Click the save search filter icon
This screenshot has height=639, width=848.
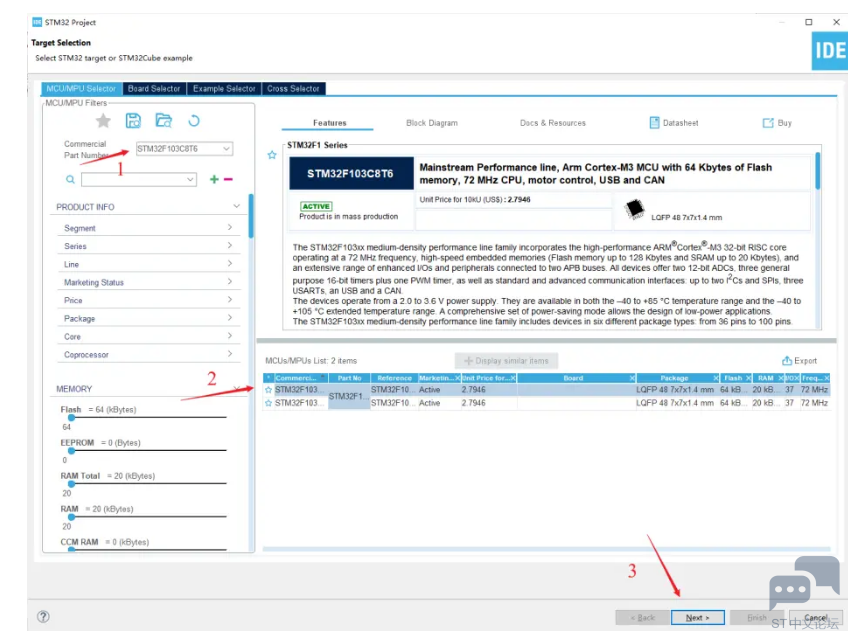click(133, 121)
